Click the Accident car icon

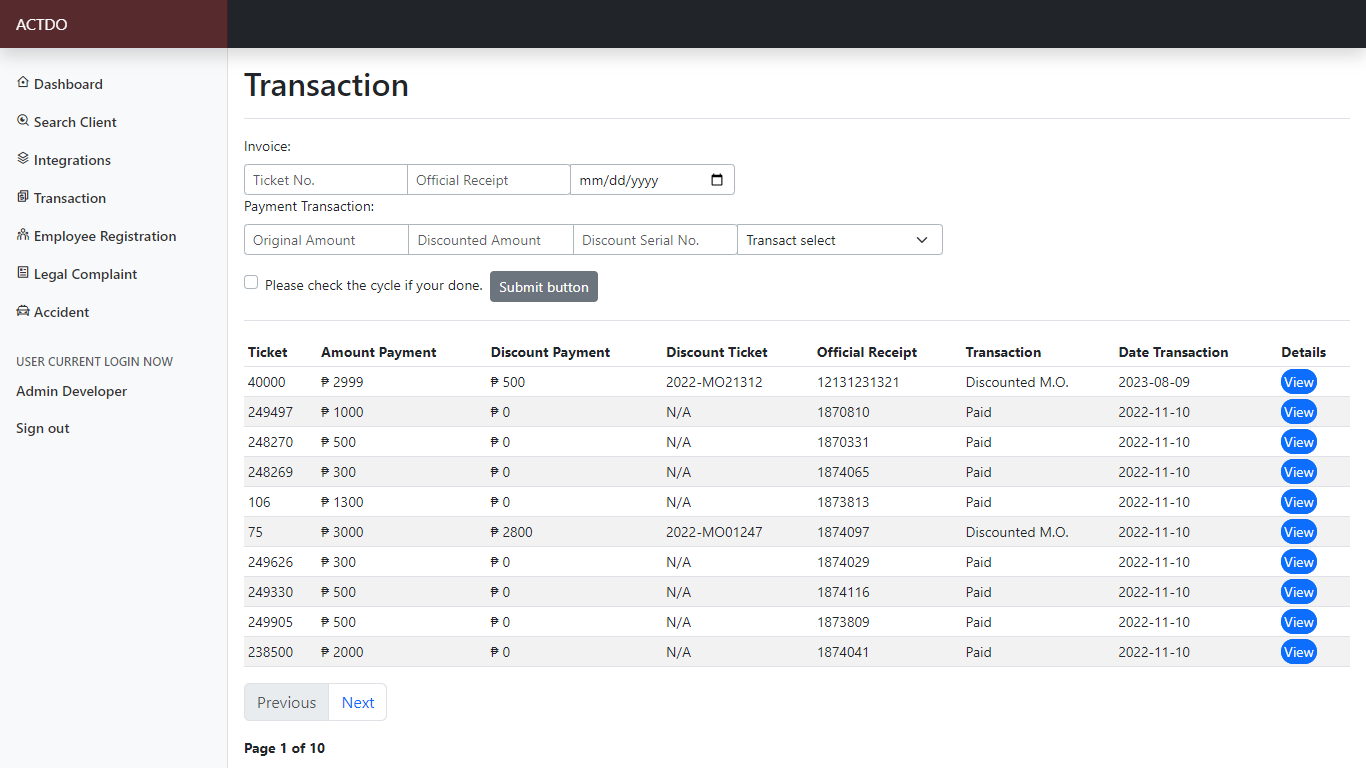[23, 311]
